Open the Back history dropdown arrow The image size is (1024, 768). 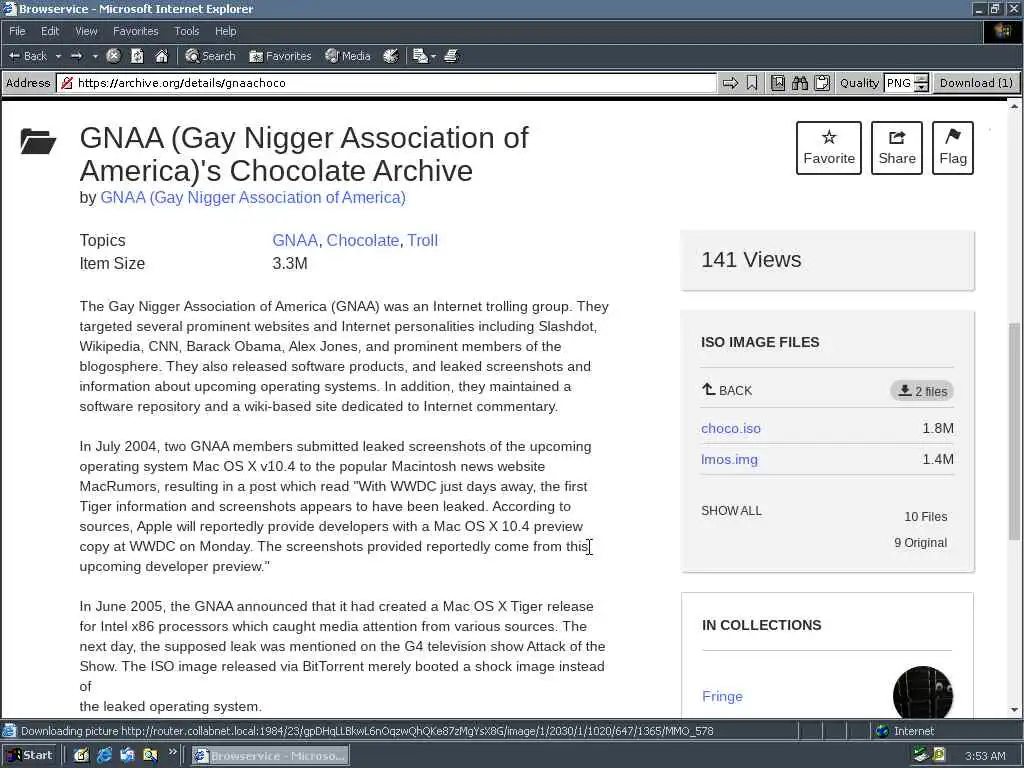pos(58,57)
